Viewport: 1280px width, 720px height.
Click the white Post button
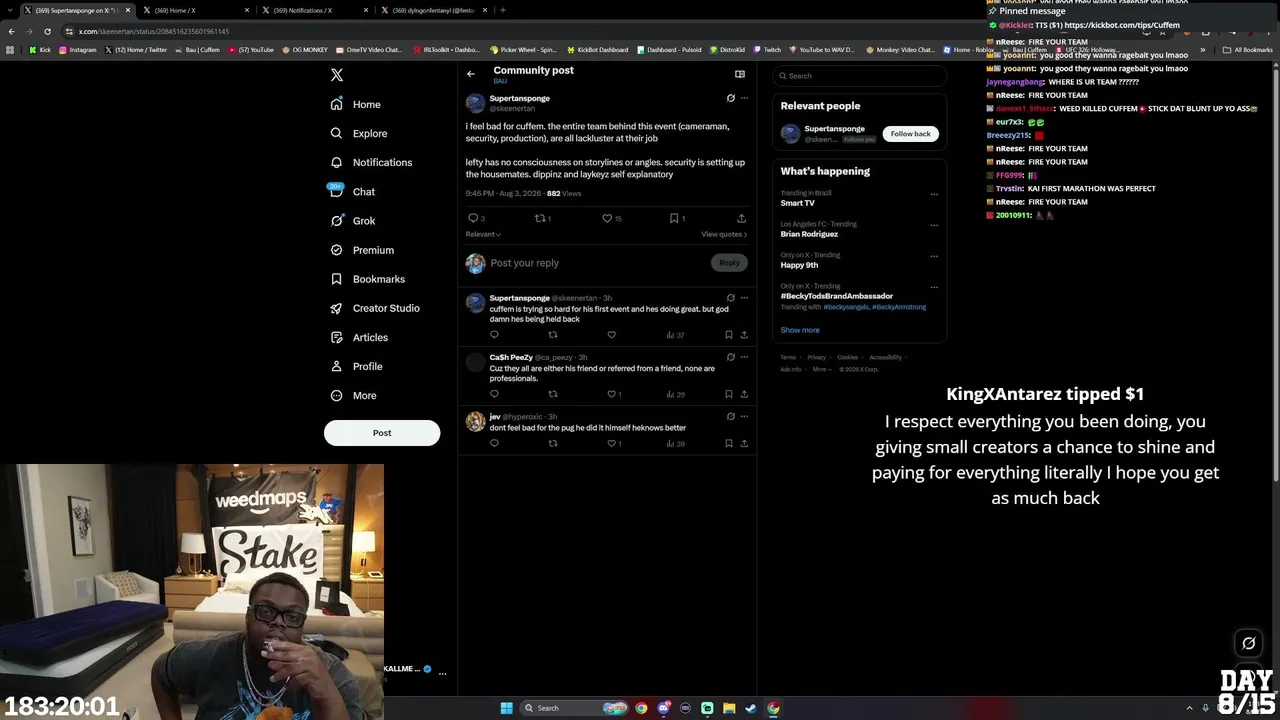(x=382, y=433)
